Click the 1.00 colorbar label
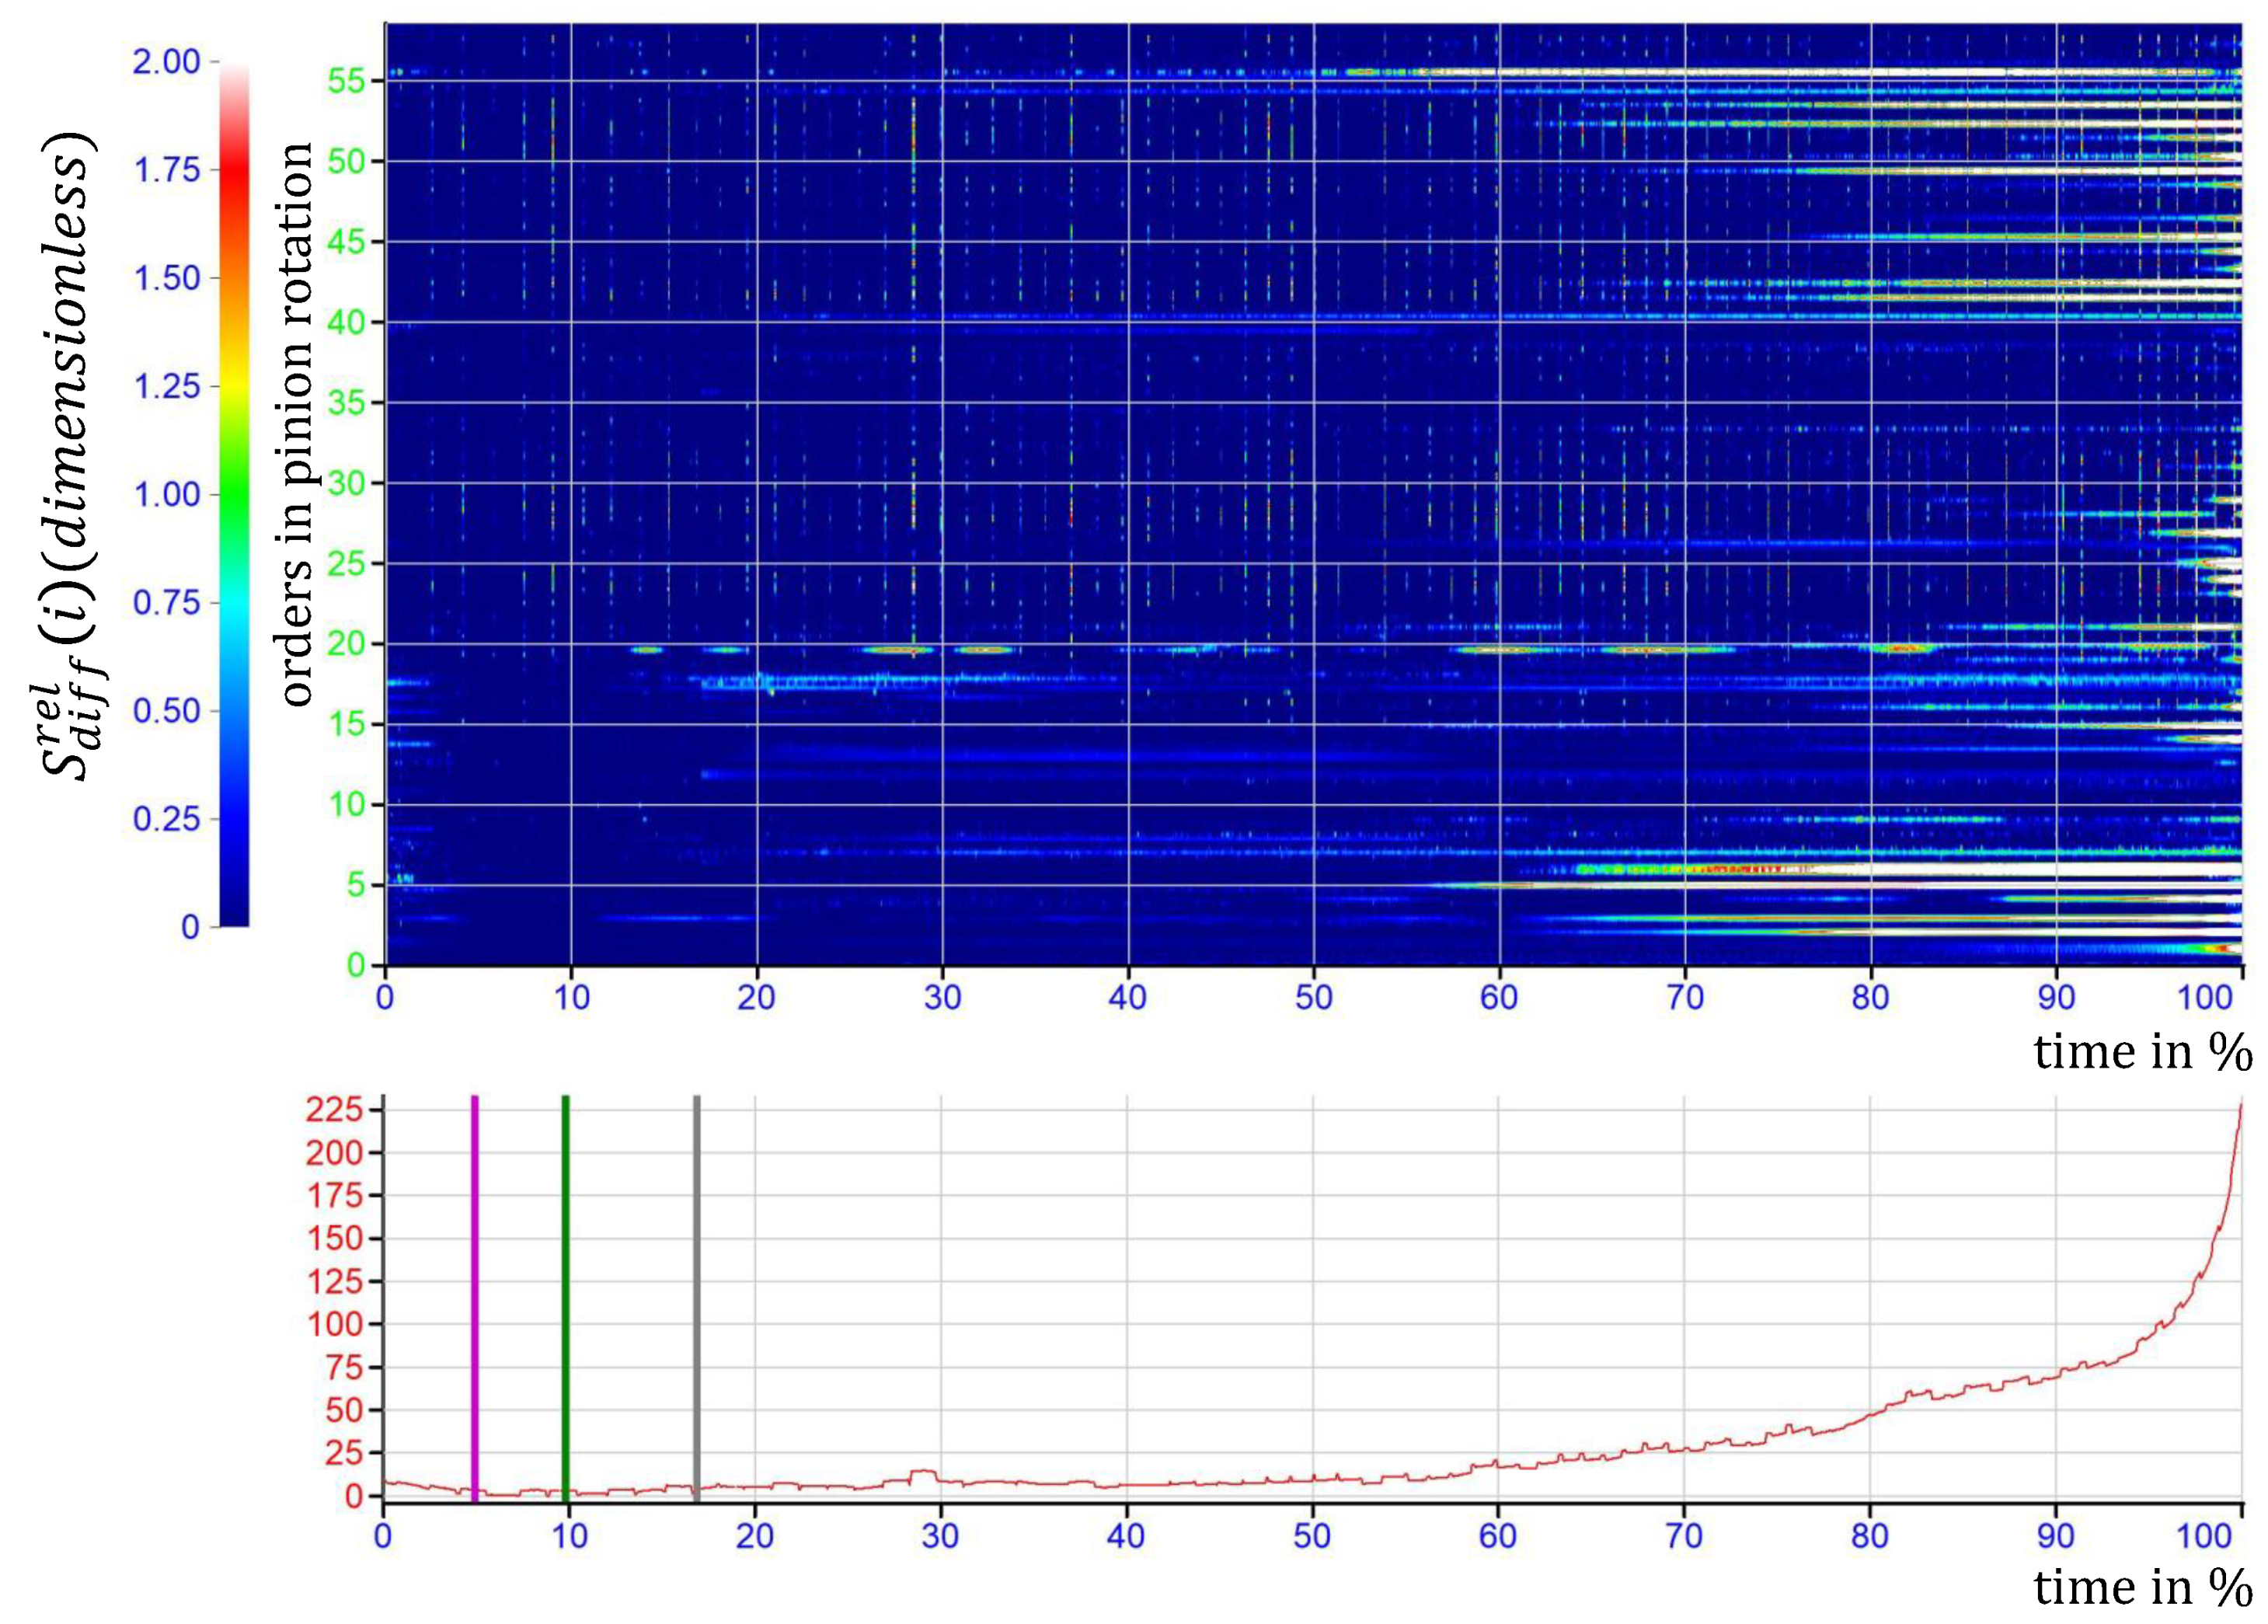The image size is (2268, 1624). tap(167, 494)
